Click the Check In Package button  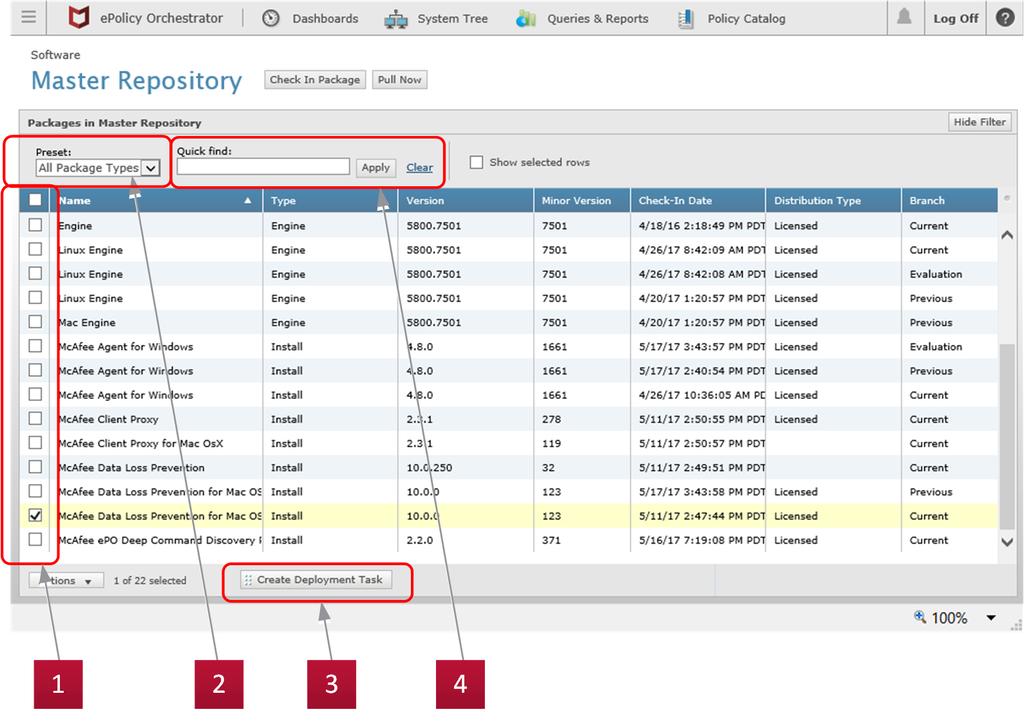tap(315, 80)
